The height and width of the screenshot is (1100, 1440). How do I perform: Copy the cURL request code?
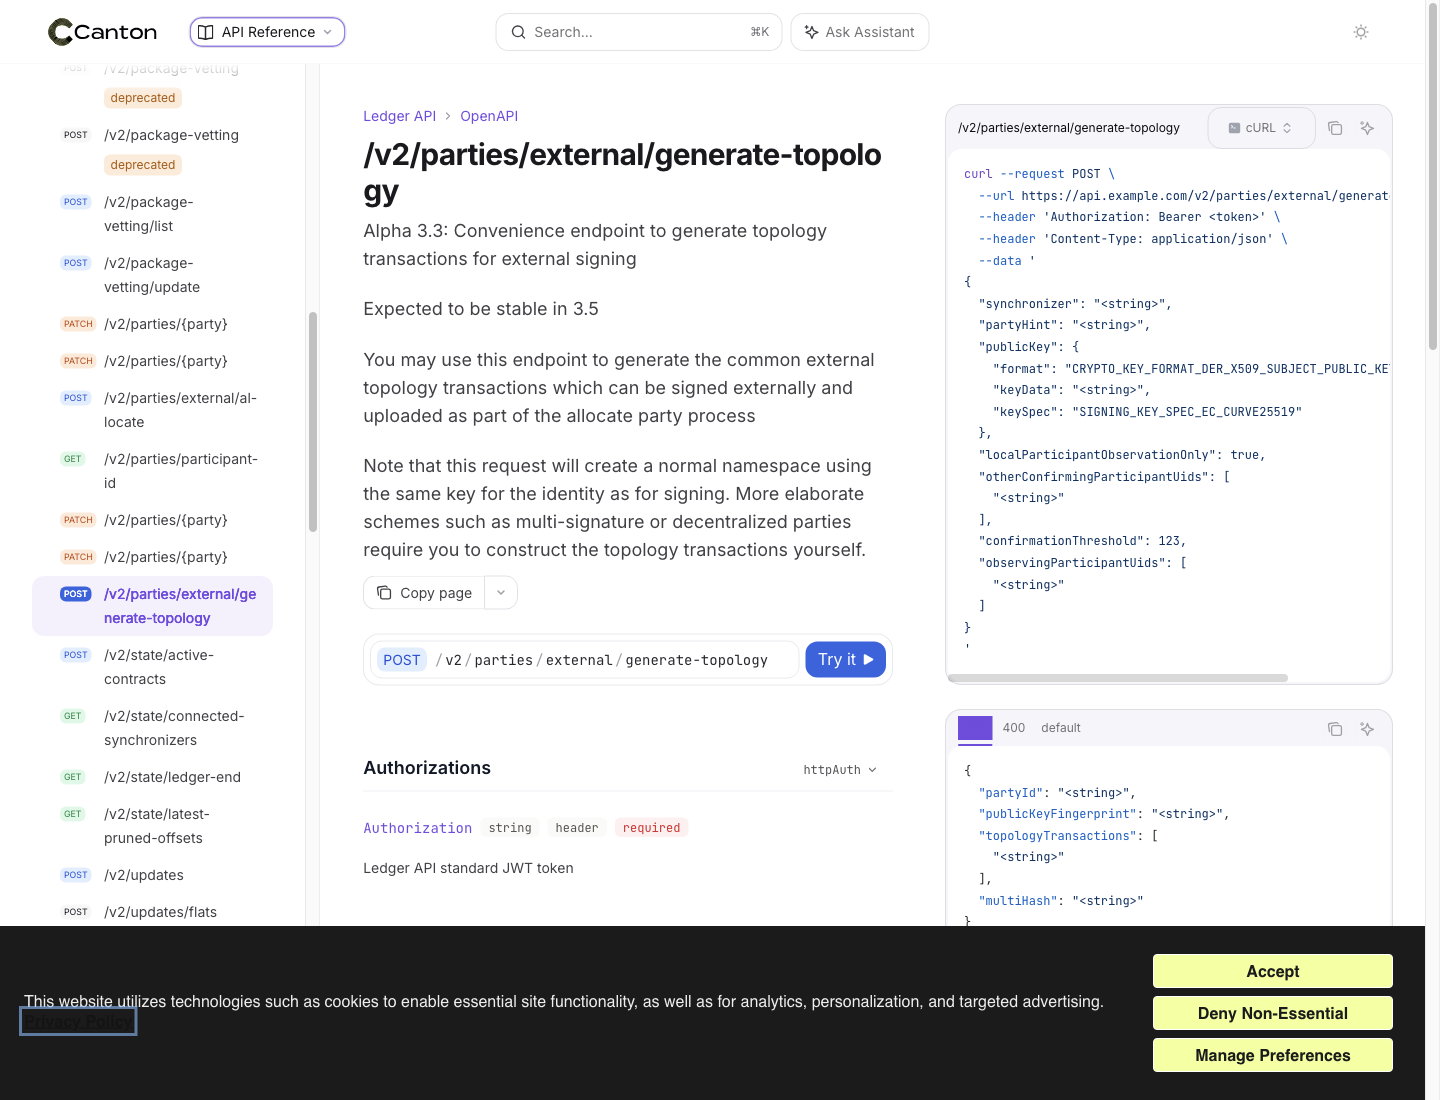point(1335,128)
